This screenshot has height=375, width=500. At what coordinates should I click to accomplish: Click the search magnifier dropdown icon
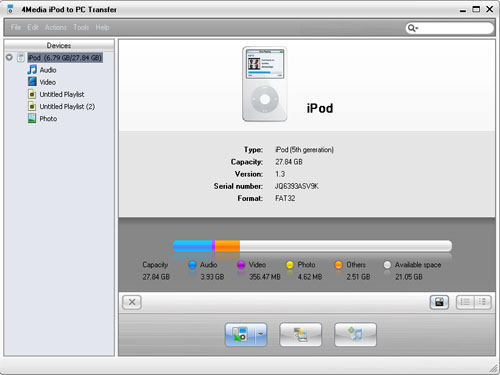[x=413, y=28]
